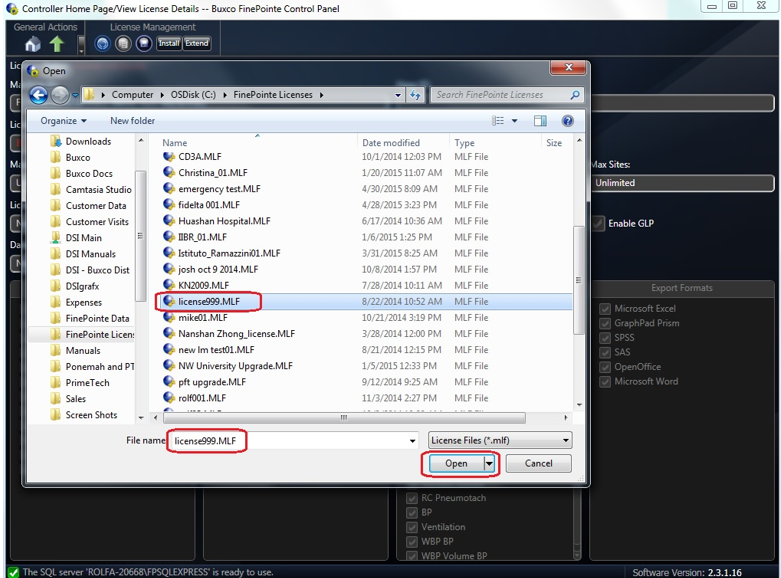Select IIBR_01.MLF file
The width and height of the screenshot is (781, 578).
click(202, 237)
